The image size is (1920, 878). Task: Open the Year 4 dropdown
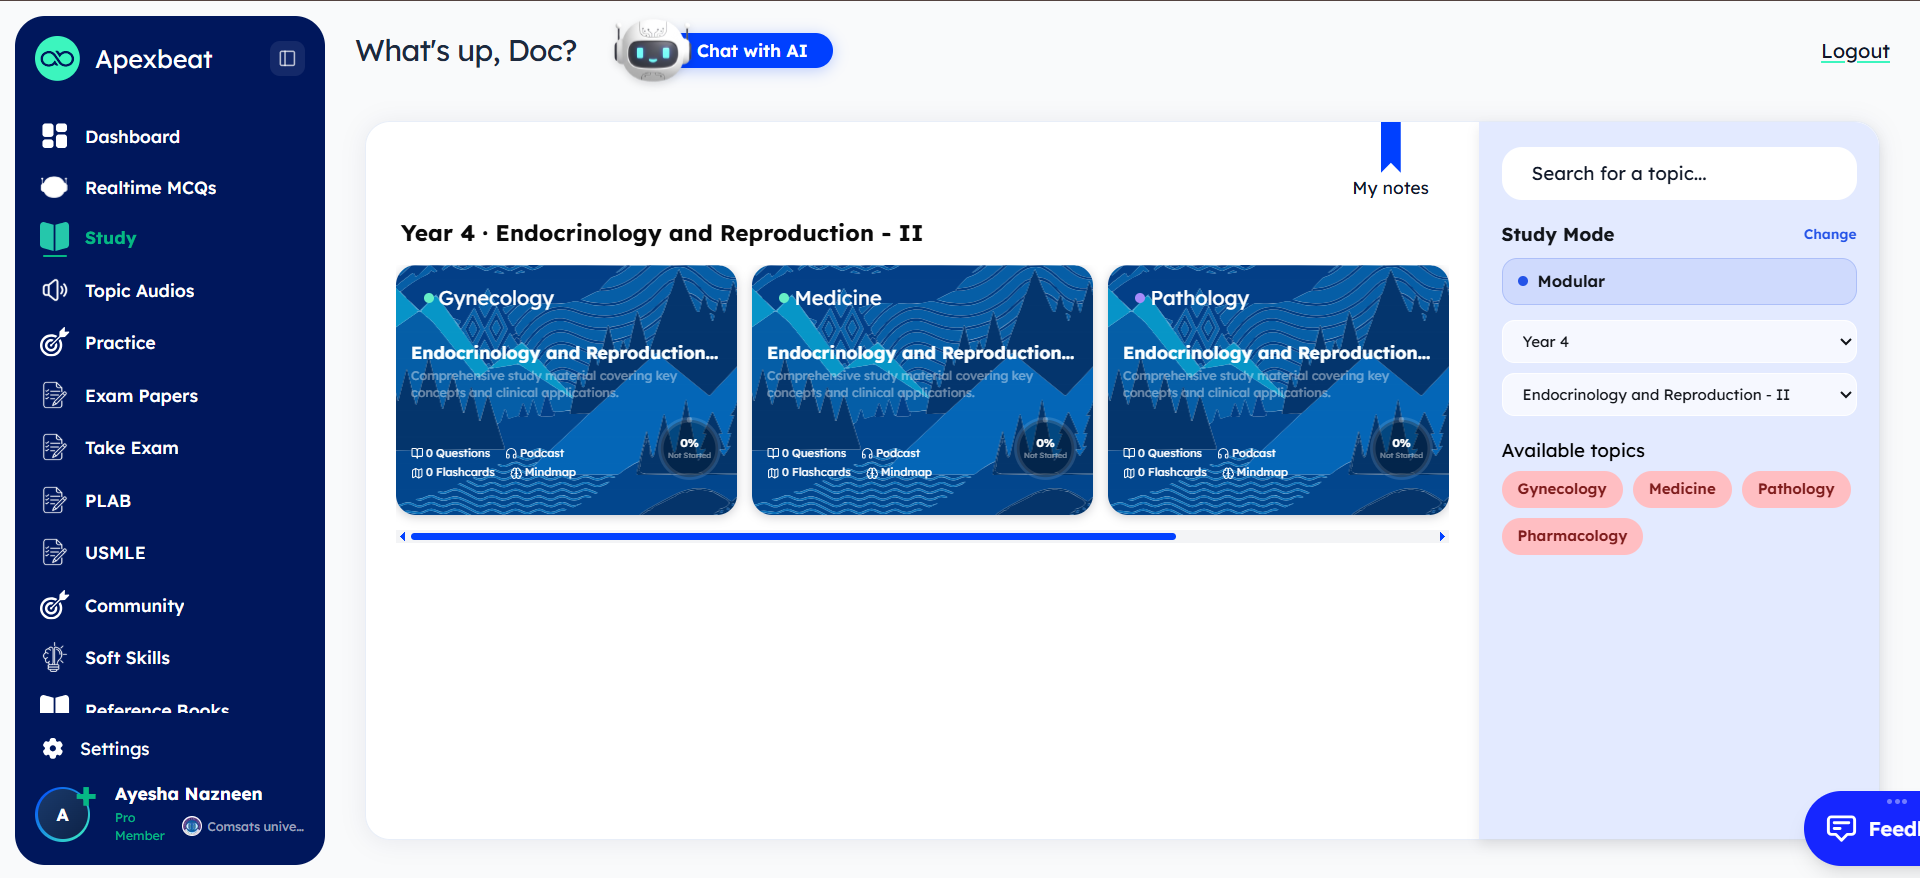[1679, 341]
